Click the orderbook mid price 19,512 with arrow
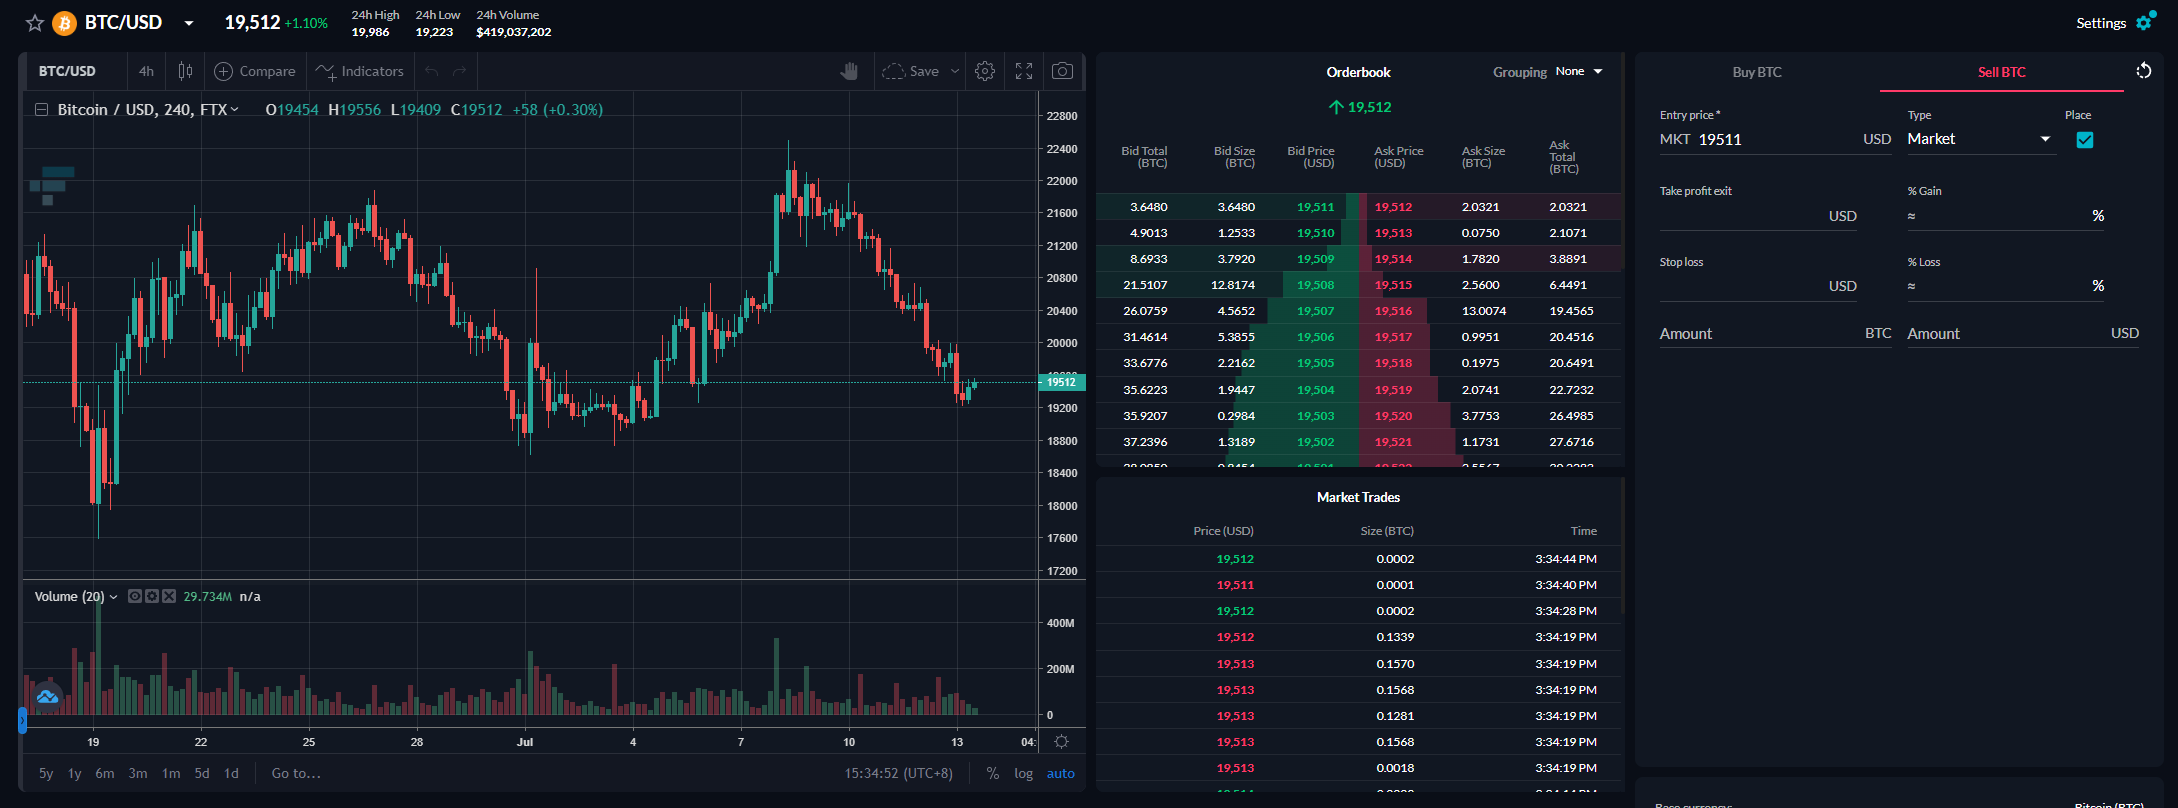2178x808 pixels. (x=1360, y=107)
